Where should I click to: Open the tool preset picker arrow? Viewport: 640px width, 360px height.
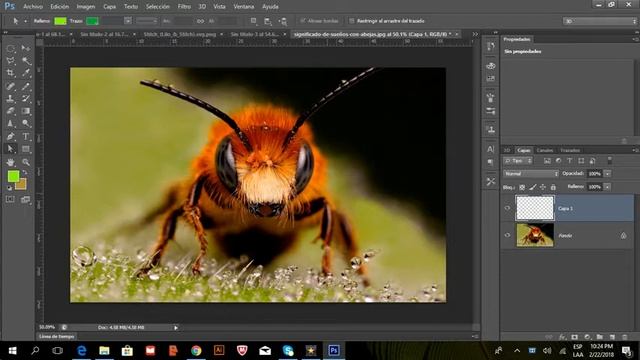click(x=25, y=21)
